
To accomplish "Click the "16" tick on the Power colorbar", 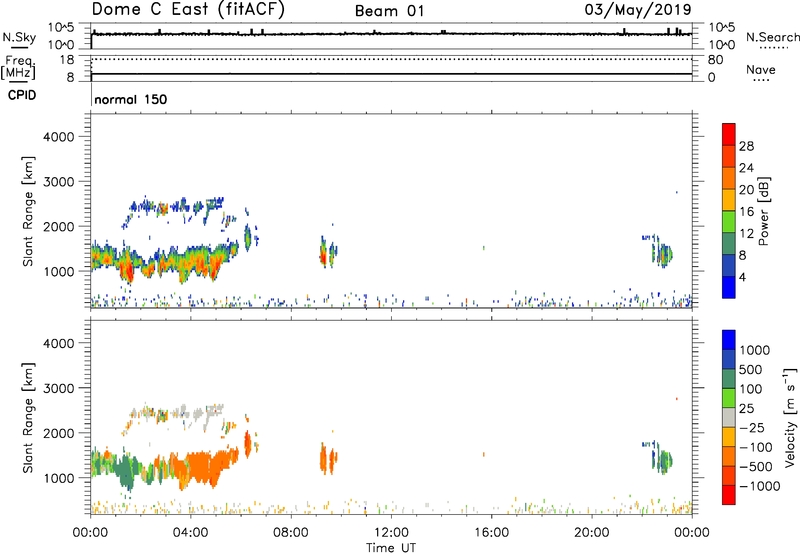I will pyautogui.click(x=746, y=212).
